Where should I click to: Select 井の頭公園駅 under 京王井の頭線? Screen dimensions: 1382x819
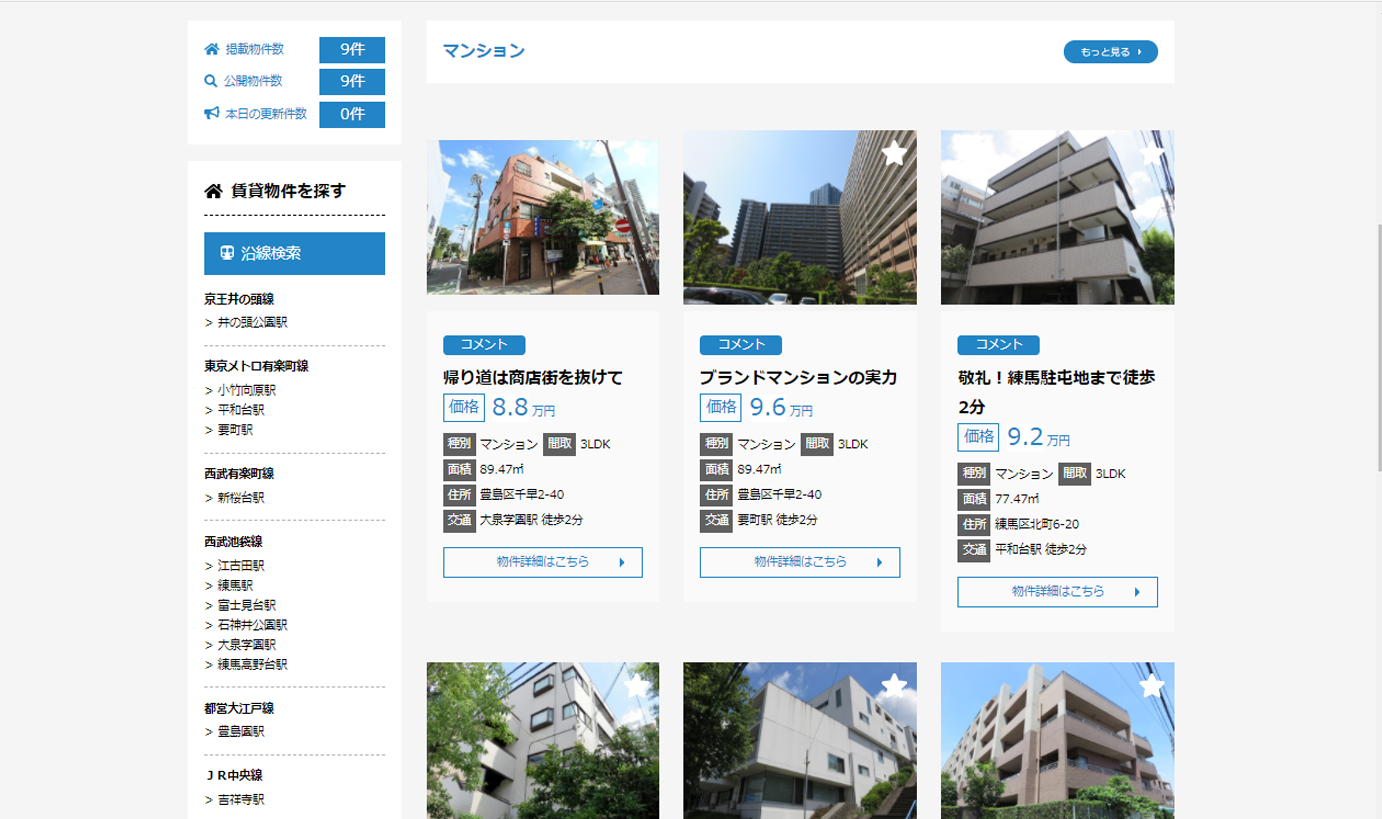click(252, 323)
